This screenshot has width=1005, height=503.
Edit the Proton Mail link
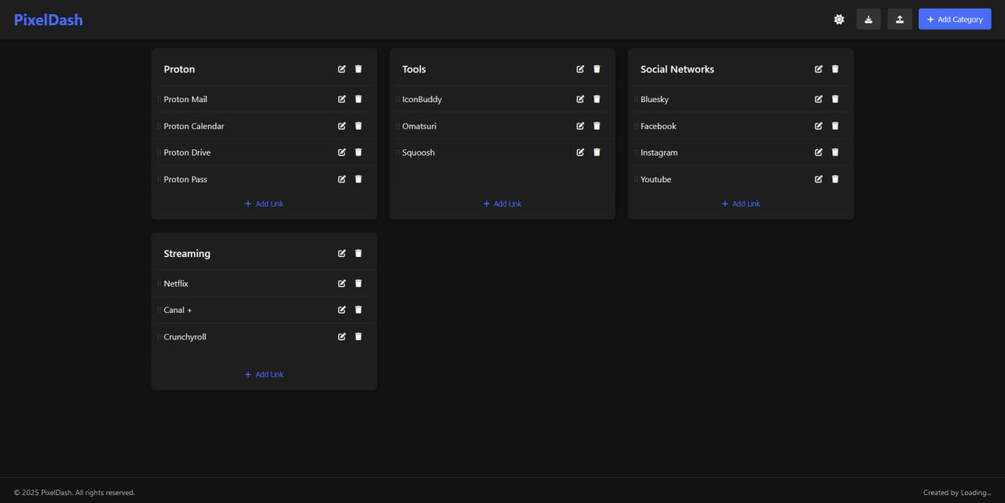click(342, 99)
